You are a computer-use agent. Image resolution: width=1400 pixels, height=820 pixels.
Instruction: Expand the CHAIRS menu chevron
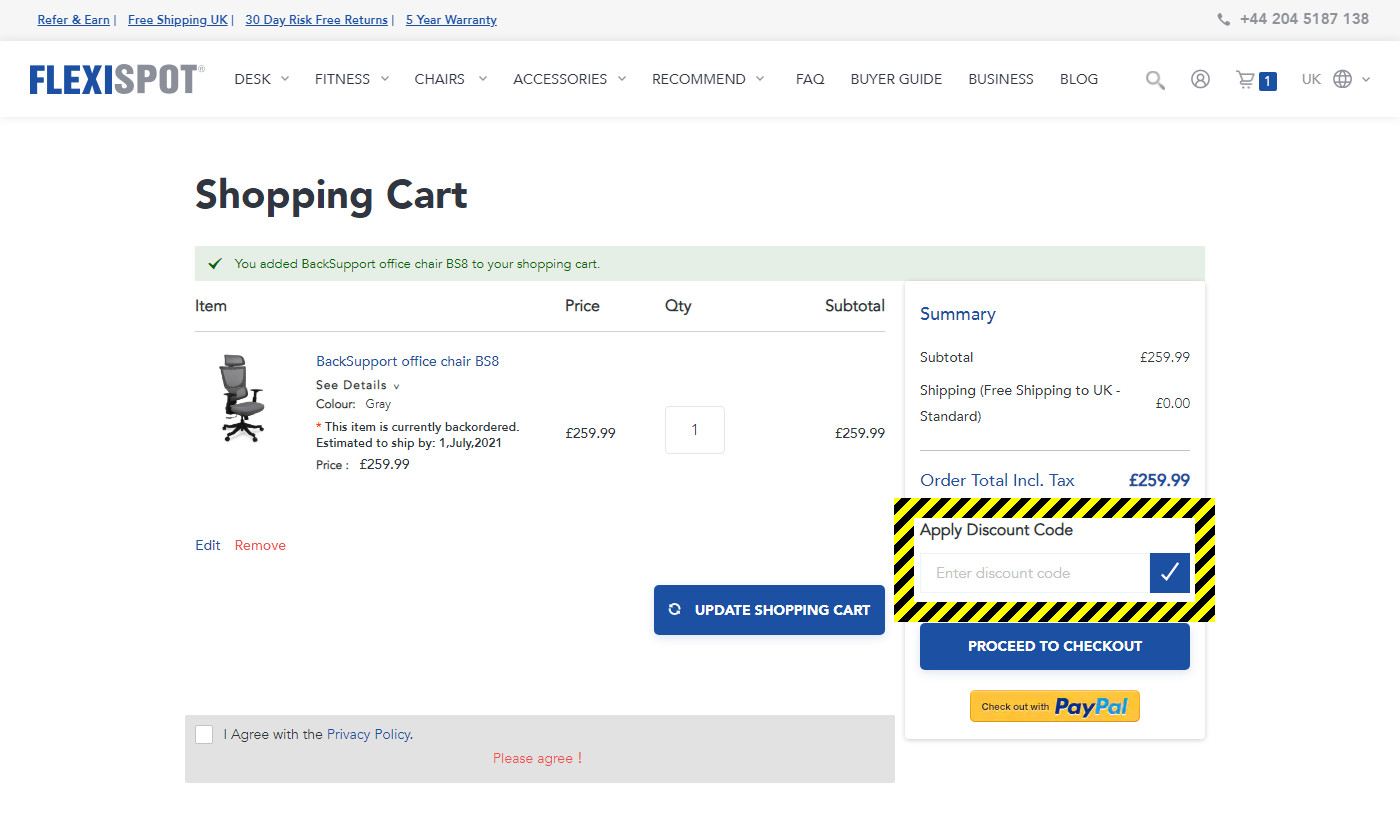(482, 79)
